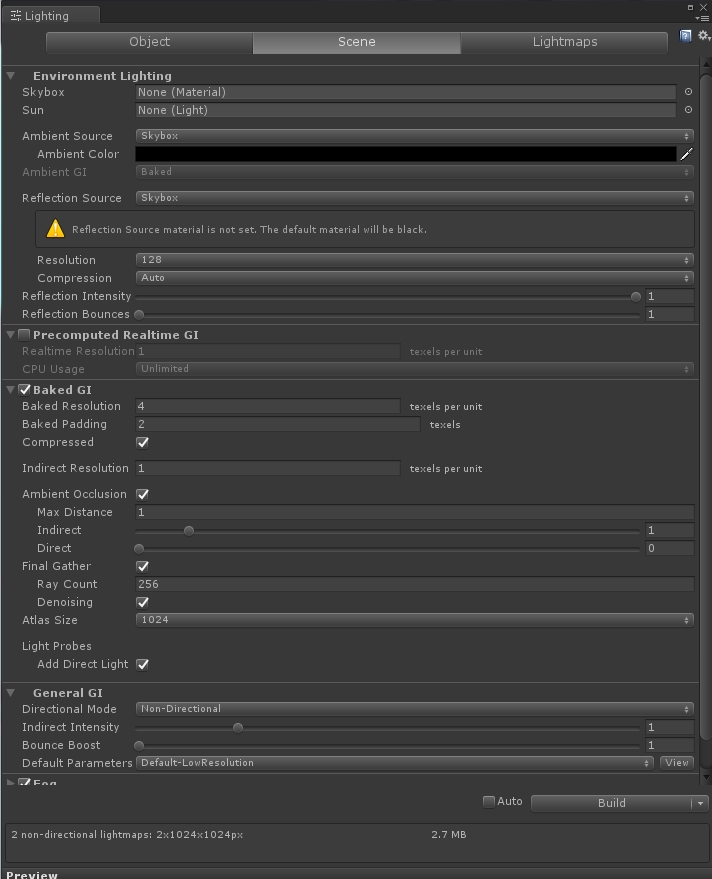Click the Build button
This screenshot has width=712, height=879.
click(611, 803)
